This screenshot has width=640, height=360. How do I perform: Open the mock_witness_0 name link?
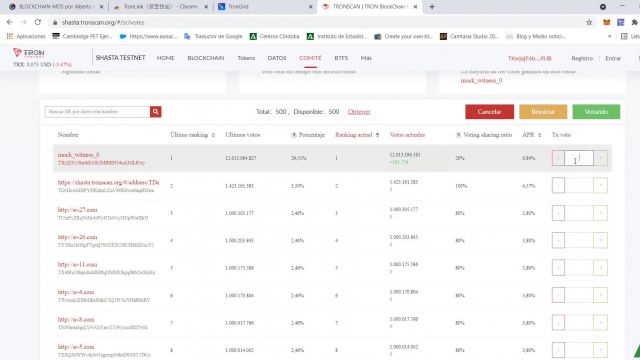click(x=78, y=155)
